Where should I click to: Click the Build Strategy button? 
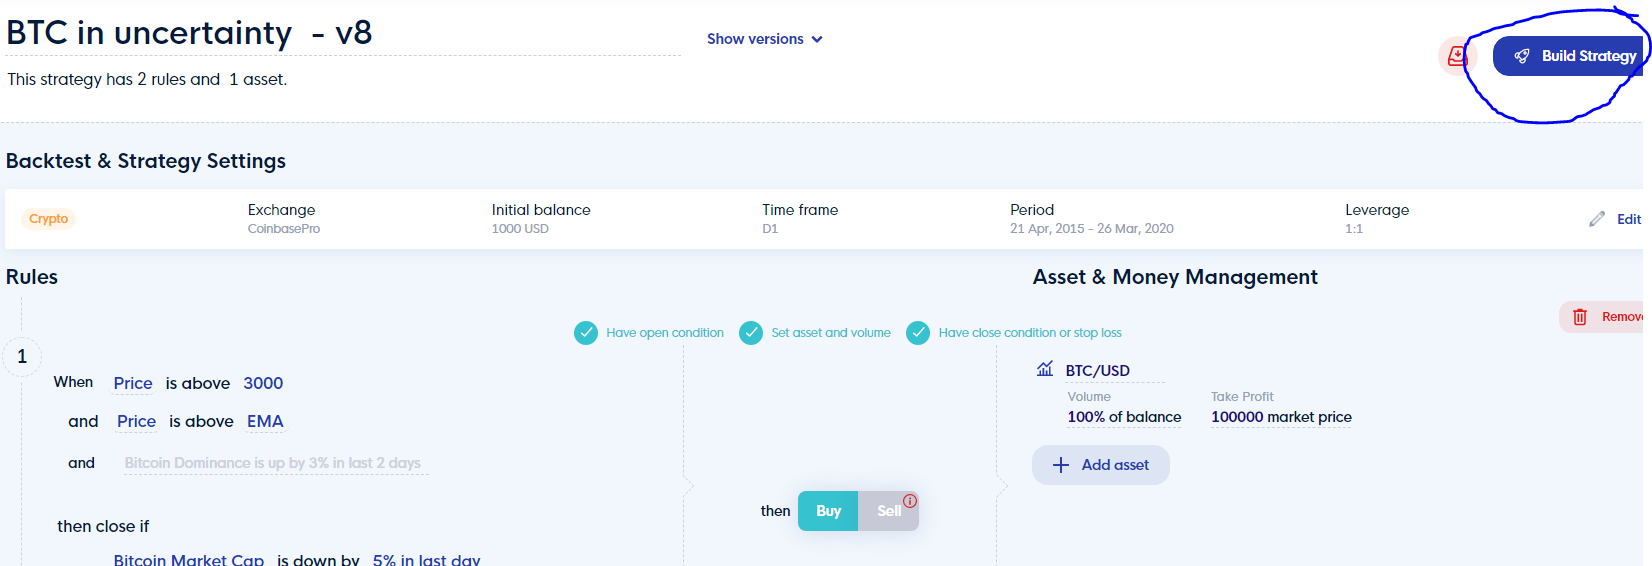(1569, 56)
